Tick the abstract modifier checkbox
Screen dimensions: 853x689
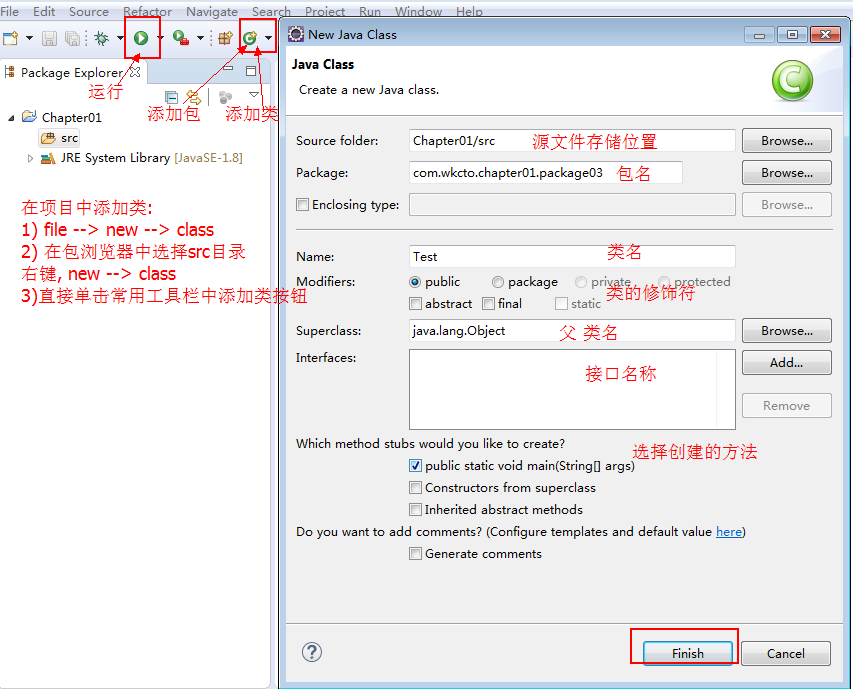tap(416, 304)
